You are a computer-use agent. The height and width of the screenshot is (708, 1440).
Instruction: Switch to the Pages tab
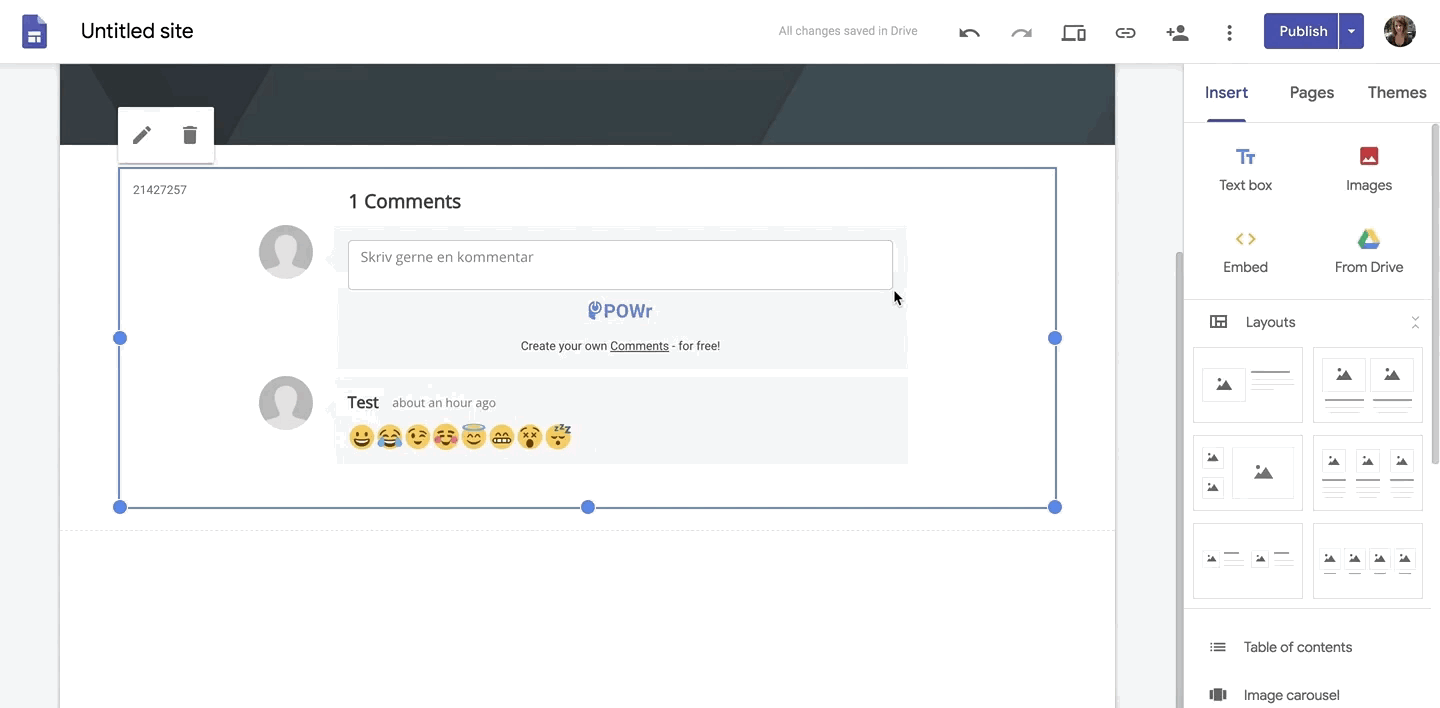point(1312,93)
